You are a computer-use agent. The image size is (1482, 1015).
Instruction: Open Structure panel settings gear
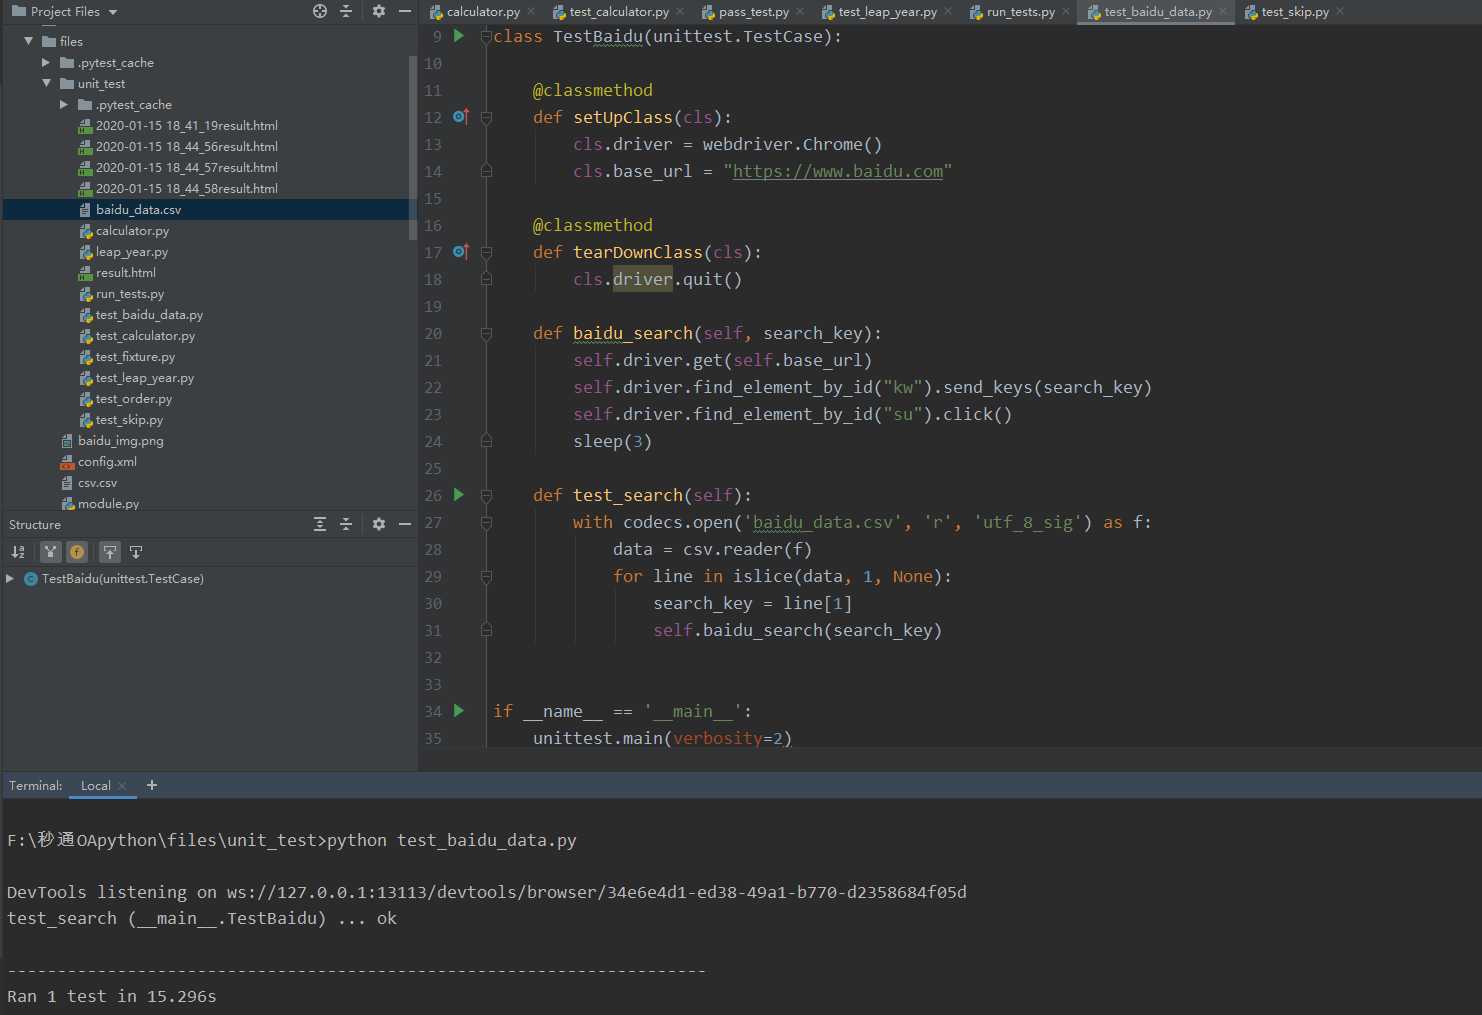(379, 524)
